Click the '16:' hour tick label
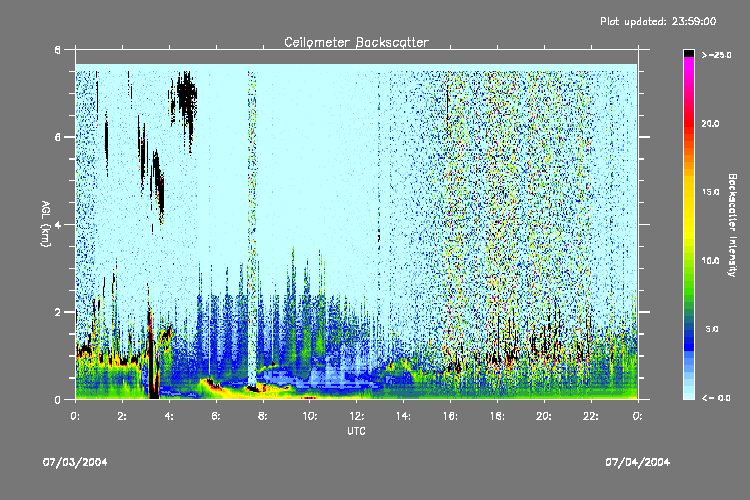 click(x=451, y=416)
